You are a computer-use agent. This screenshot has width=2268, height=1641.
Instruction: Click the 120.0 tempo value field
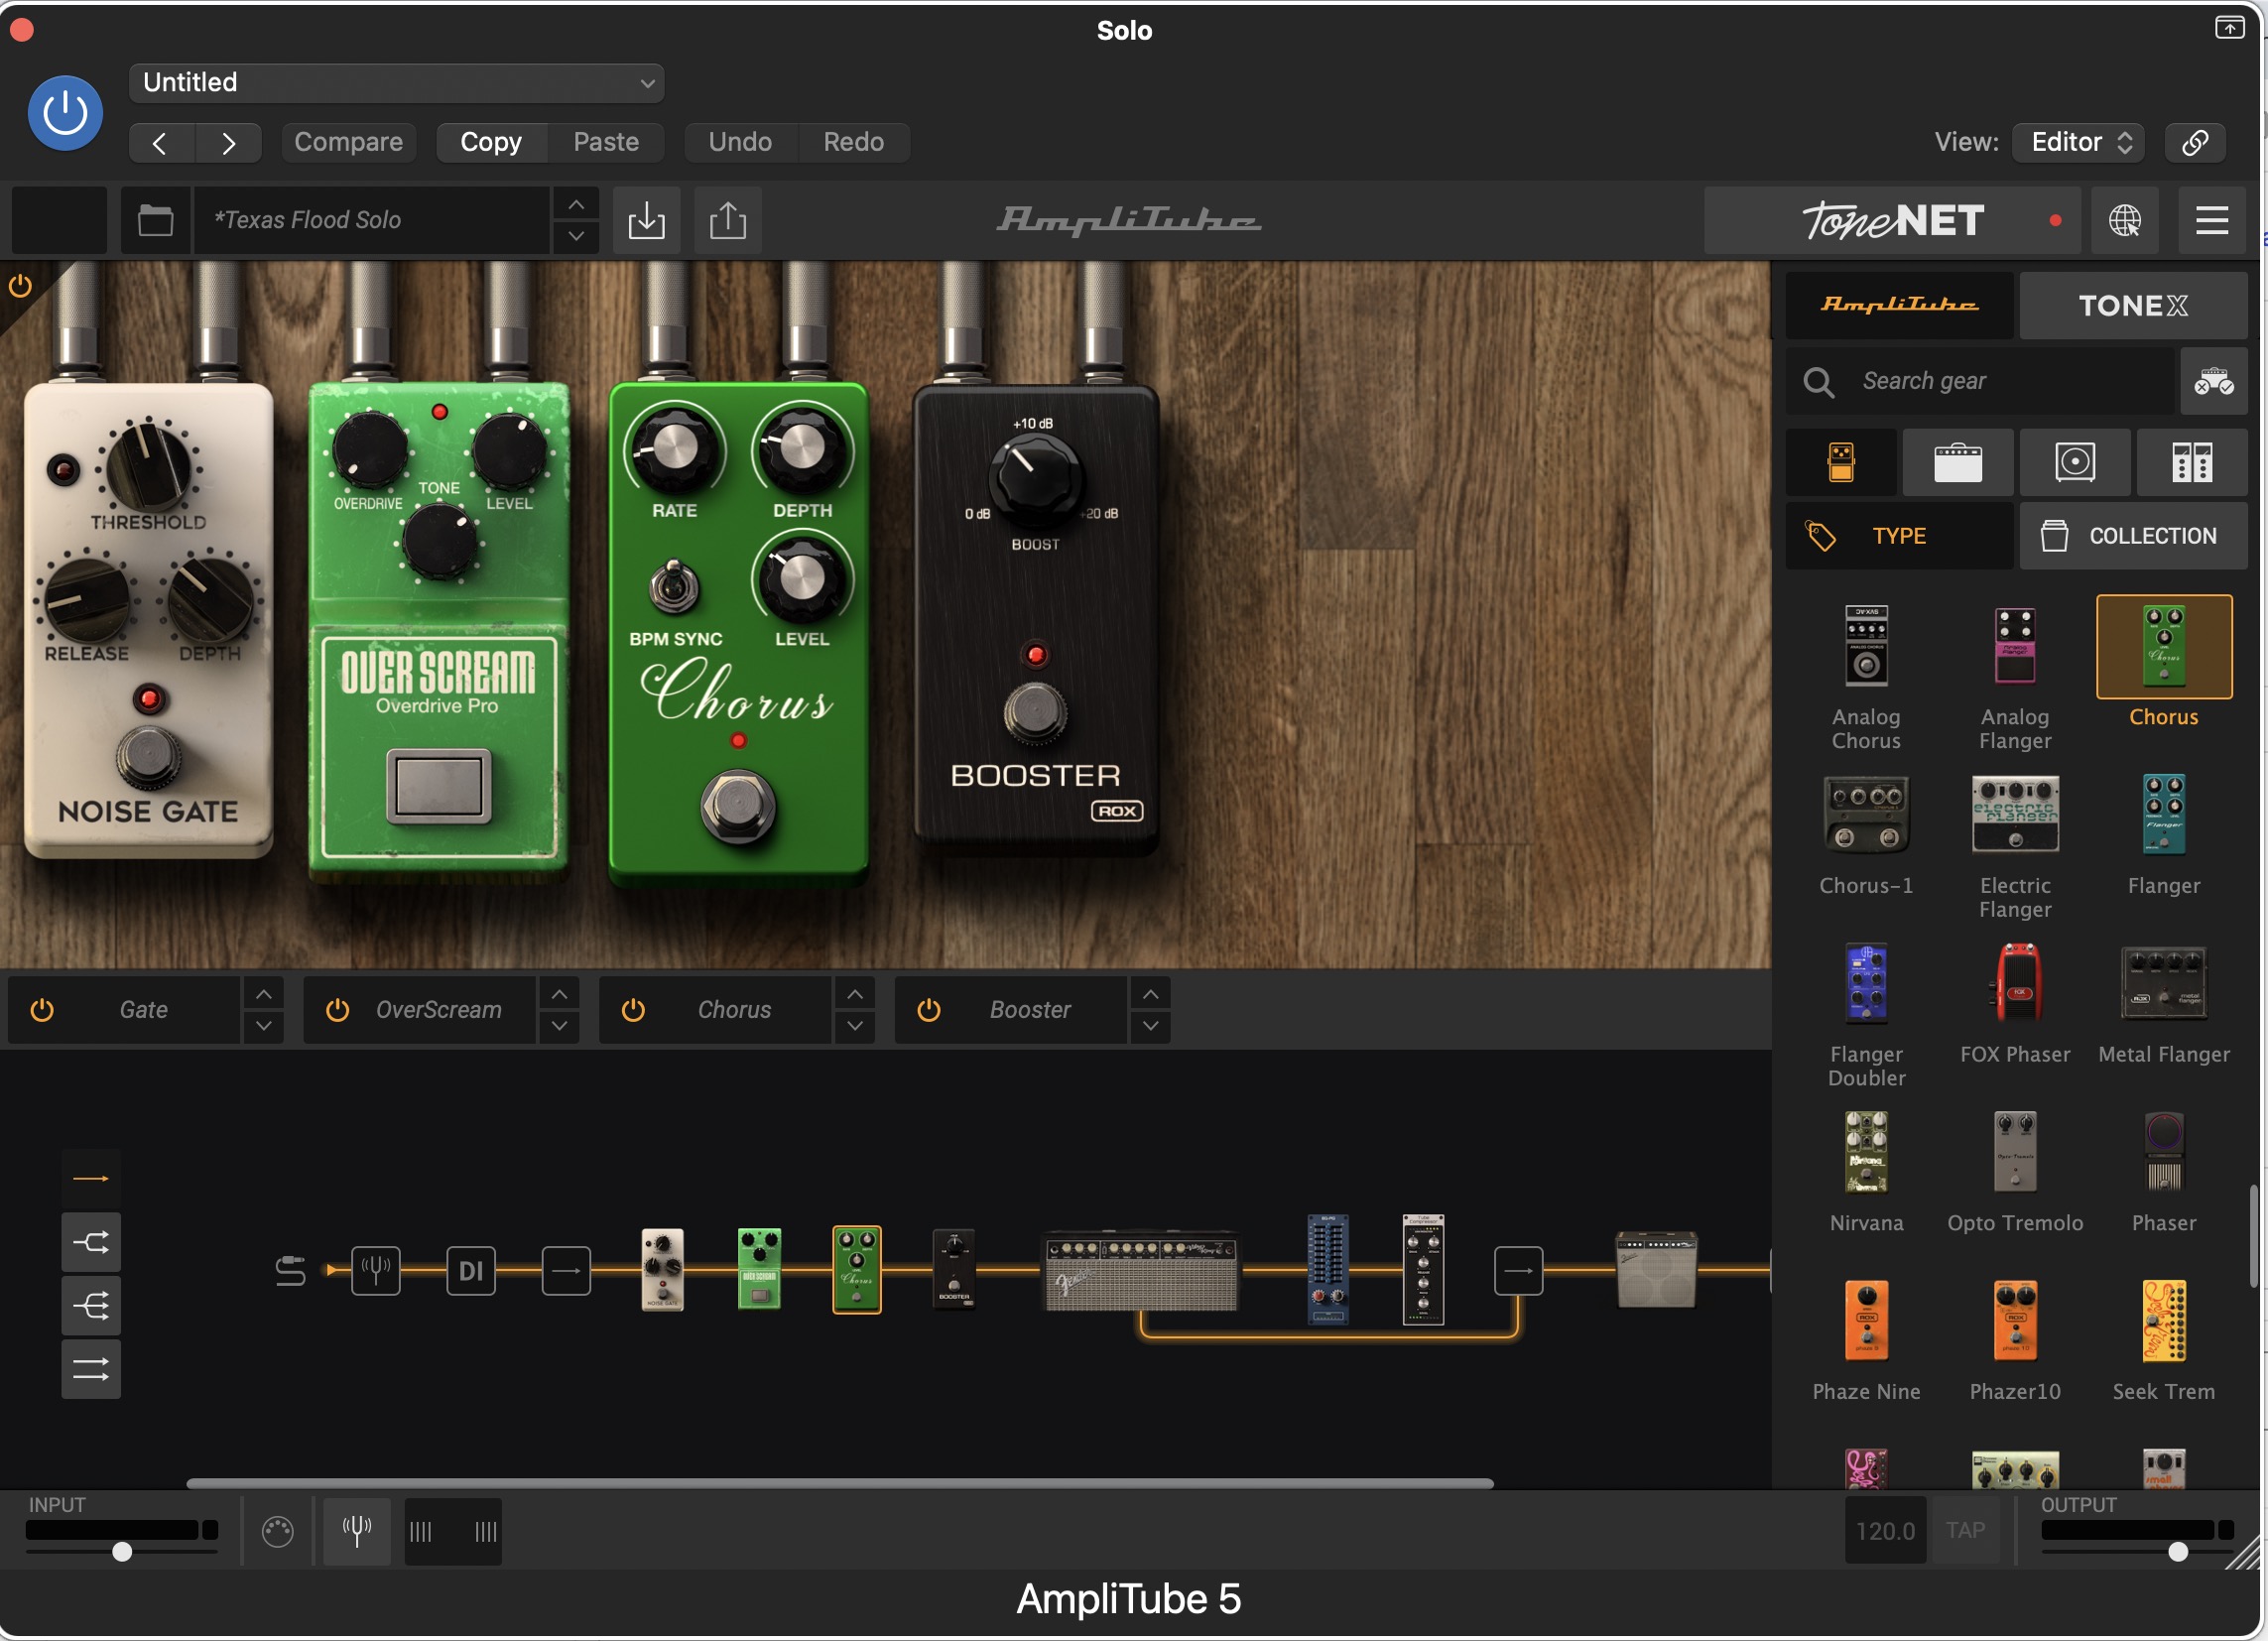pyautogui.click(x=1885, y=1531)
